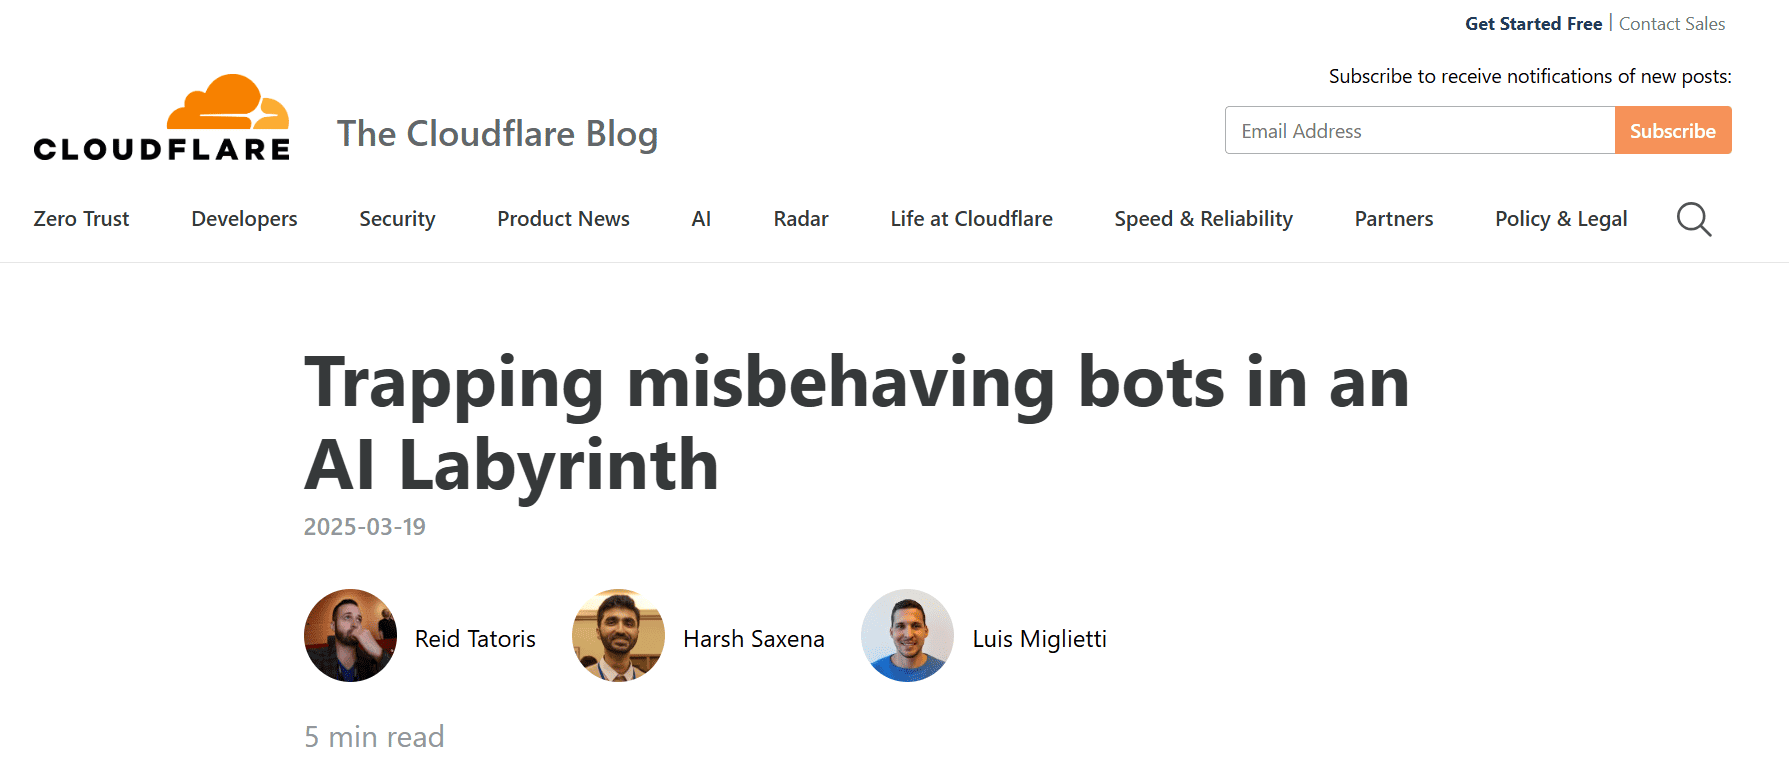
Task: Open the Zero Trust menu item
Action: [81, 218]
